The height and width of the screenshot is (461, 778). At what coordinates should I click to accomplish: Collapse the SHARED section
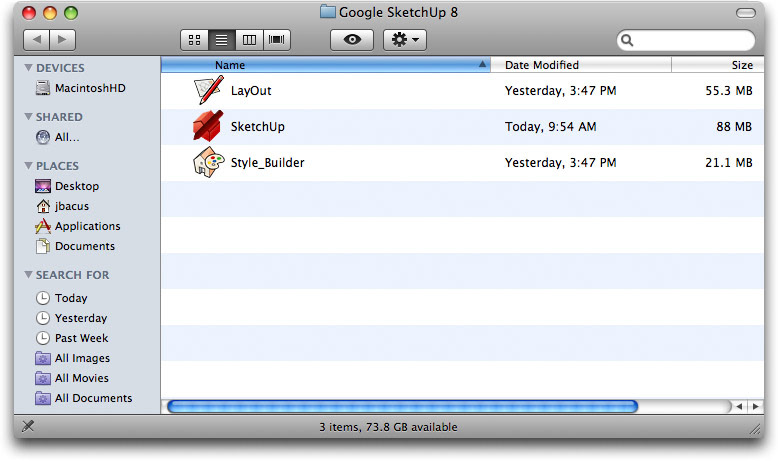[x=28, y=117]
